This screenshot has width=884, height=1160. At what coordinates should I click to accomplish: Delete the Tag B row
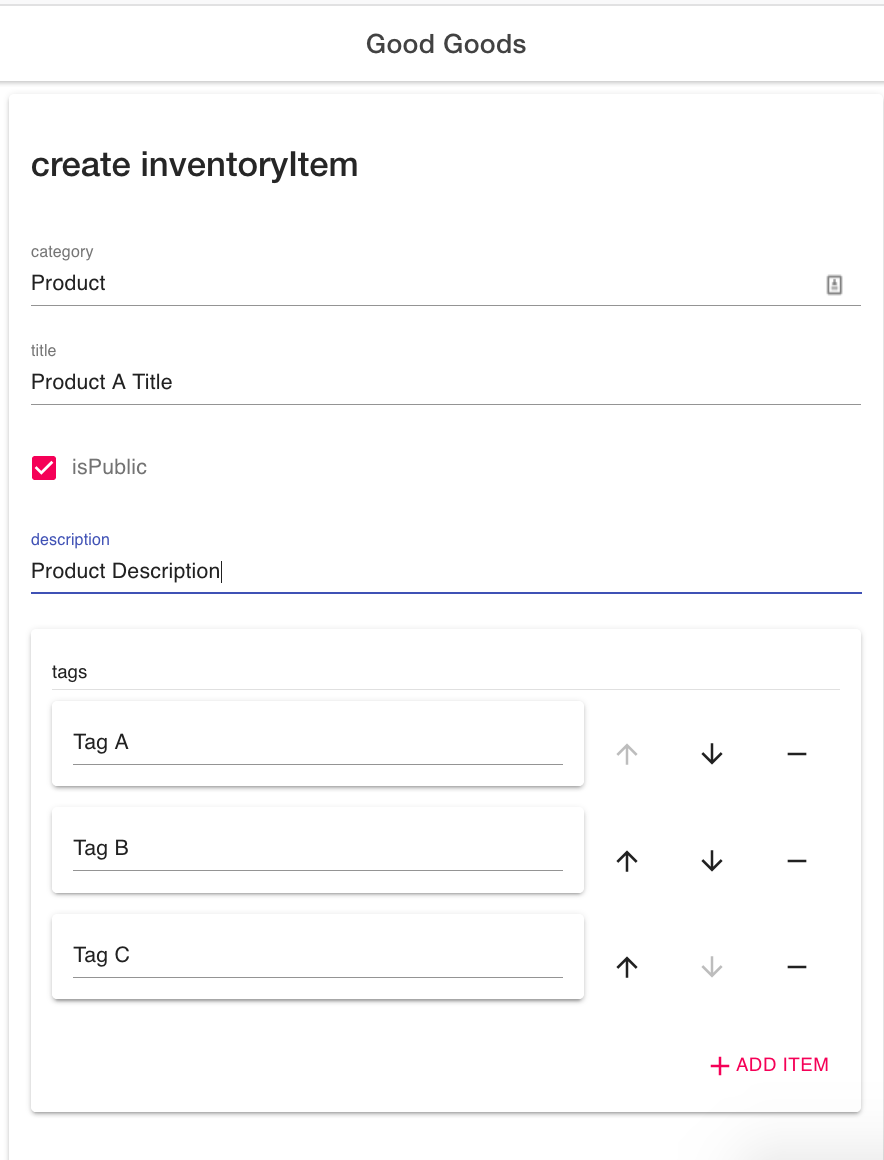pyautogui.click(x=796, y=861)
